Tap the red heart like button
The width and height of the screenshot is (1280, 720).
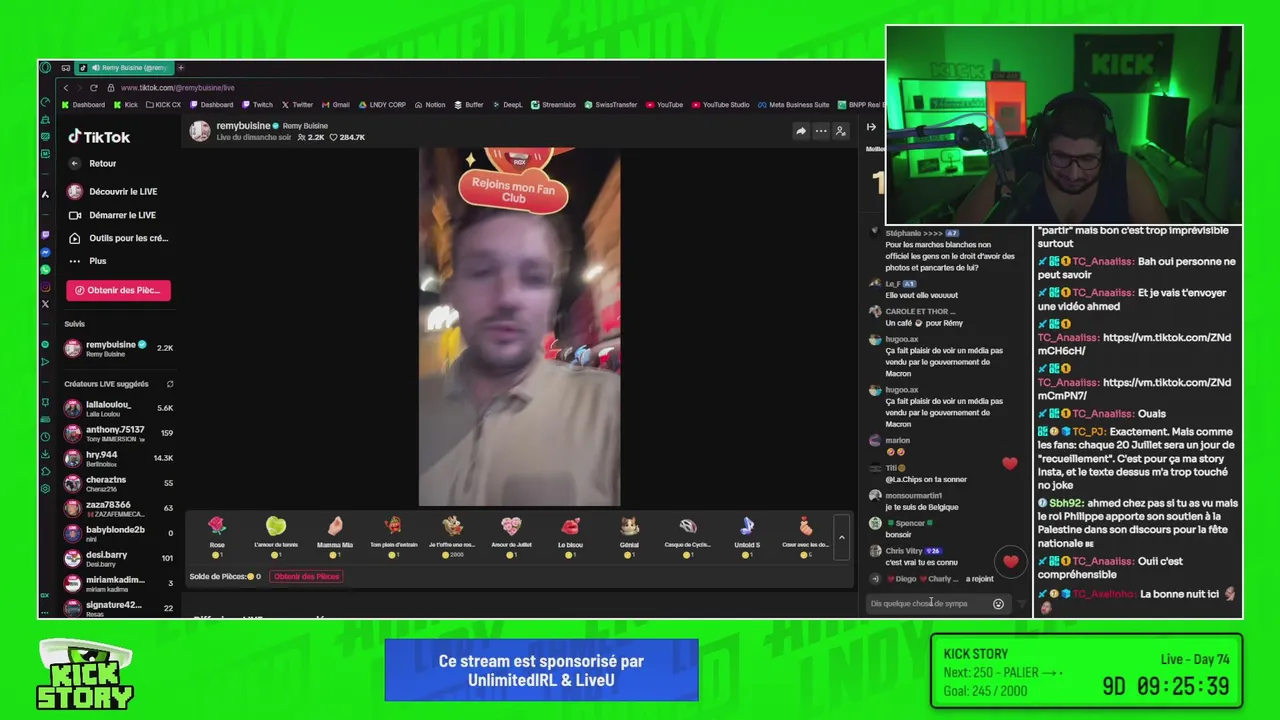(1011, 562)
